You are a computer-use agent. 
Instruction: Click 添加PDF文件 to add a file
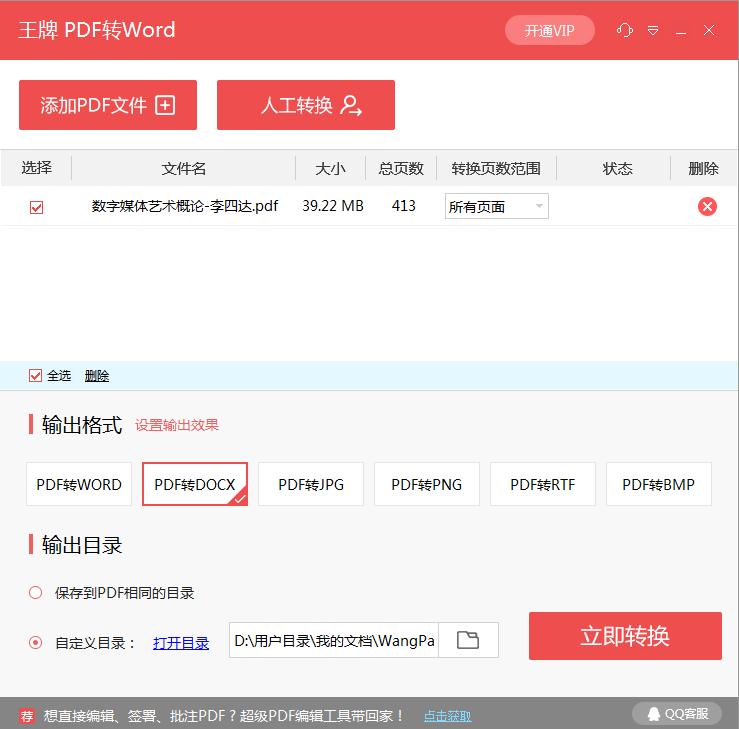coord(108,105)
